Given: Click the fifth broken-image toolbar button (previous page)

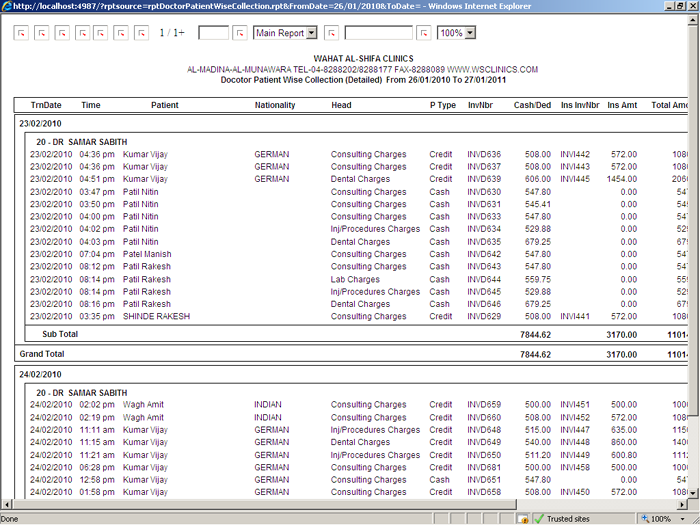Looking at the screenshot, I should coord(100,33).
